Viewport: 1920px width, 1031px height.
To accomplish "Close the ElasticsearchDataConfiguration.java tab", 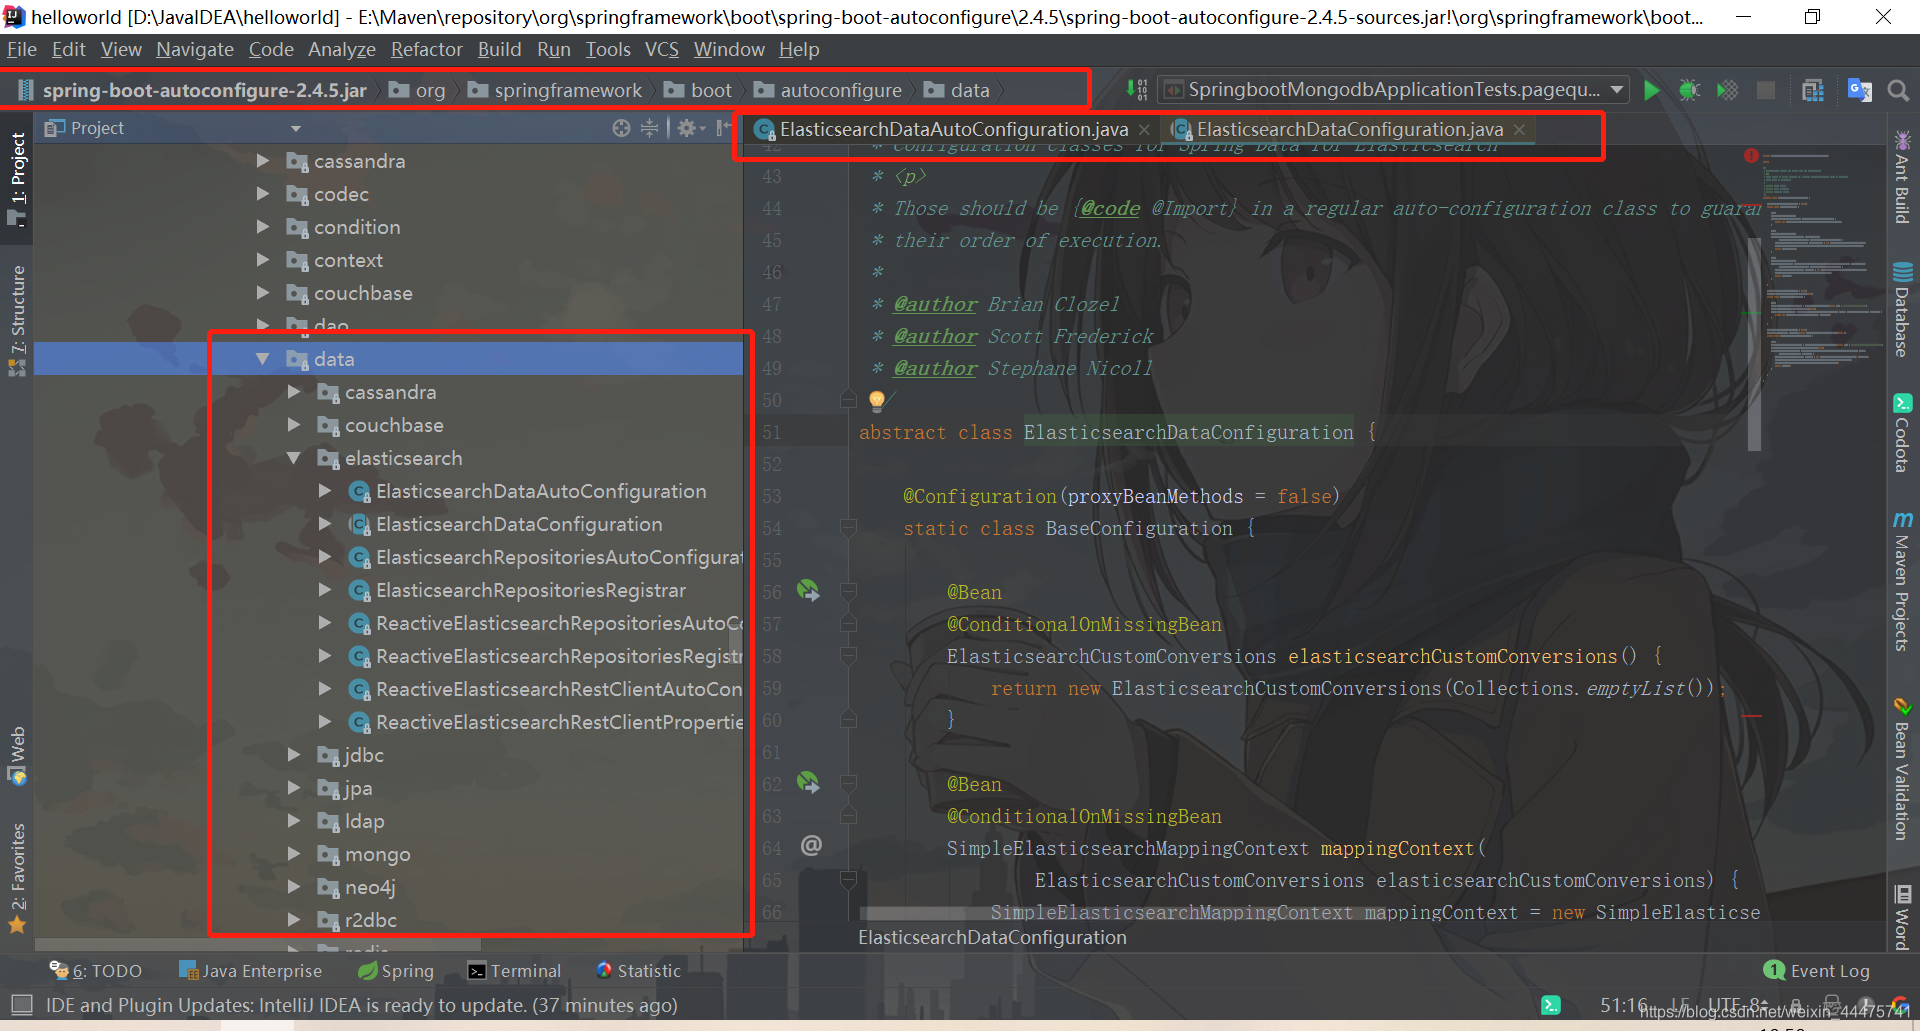I will (x=1519, y=129).
